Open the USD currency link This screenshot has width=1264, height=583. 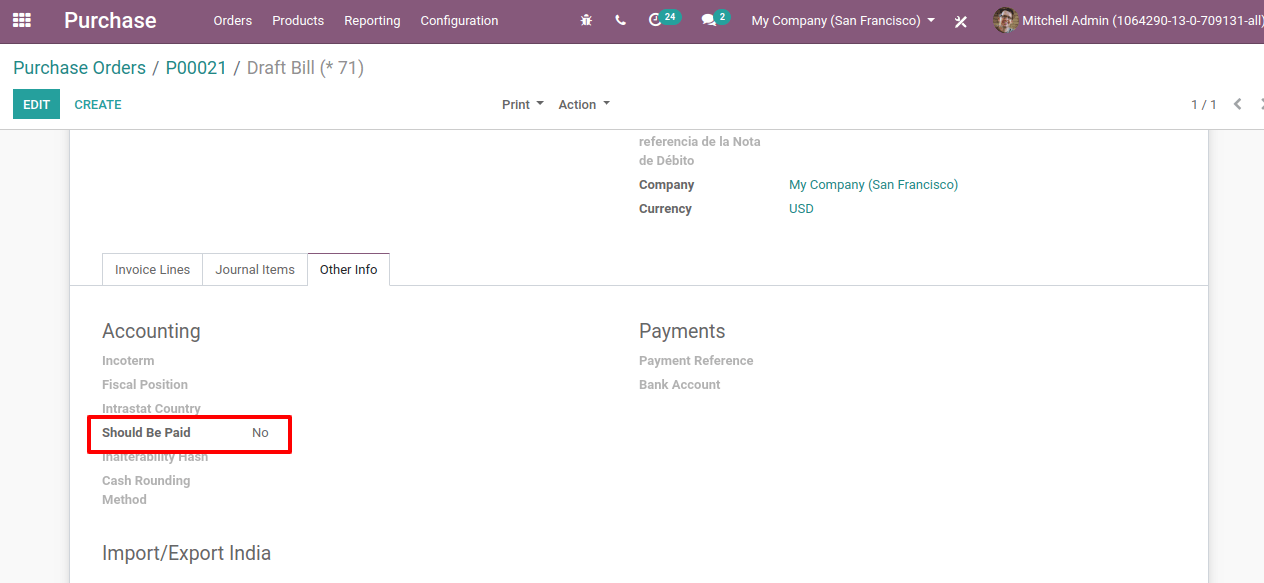(x=801, y=209)
